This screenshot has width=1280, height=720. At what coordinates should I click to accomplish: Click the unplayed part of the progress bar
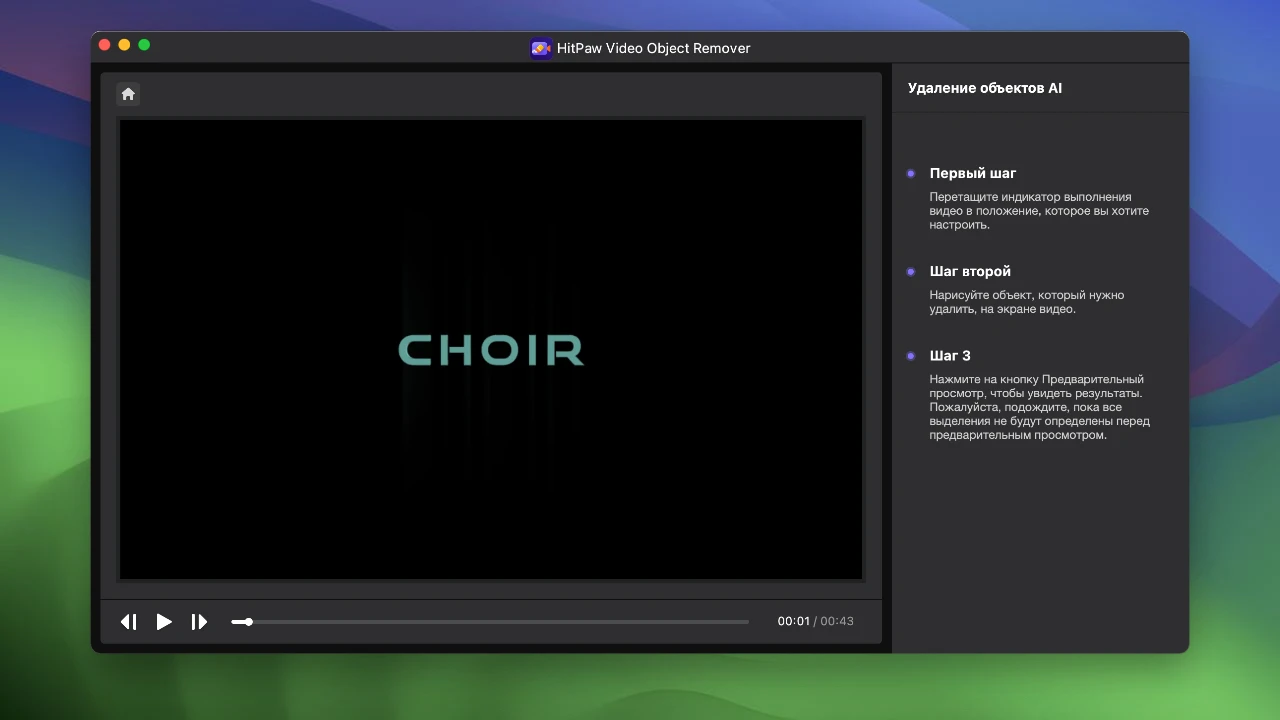pos(500,622)
